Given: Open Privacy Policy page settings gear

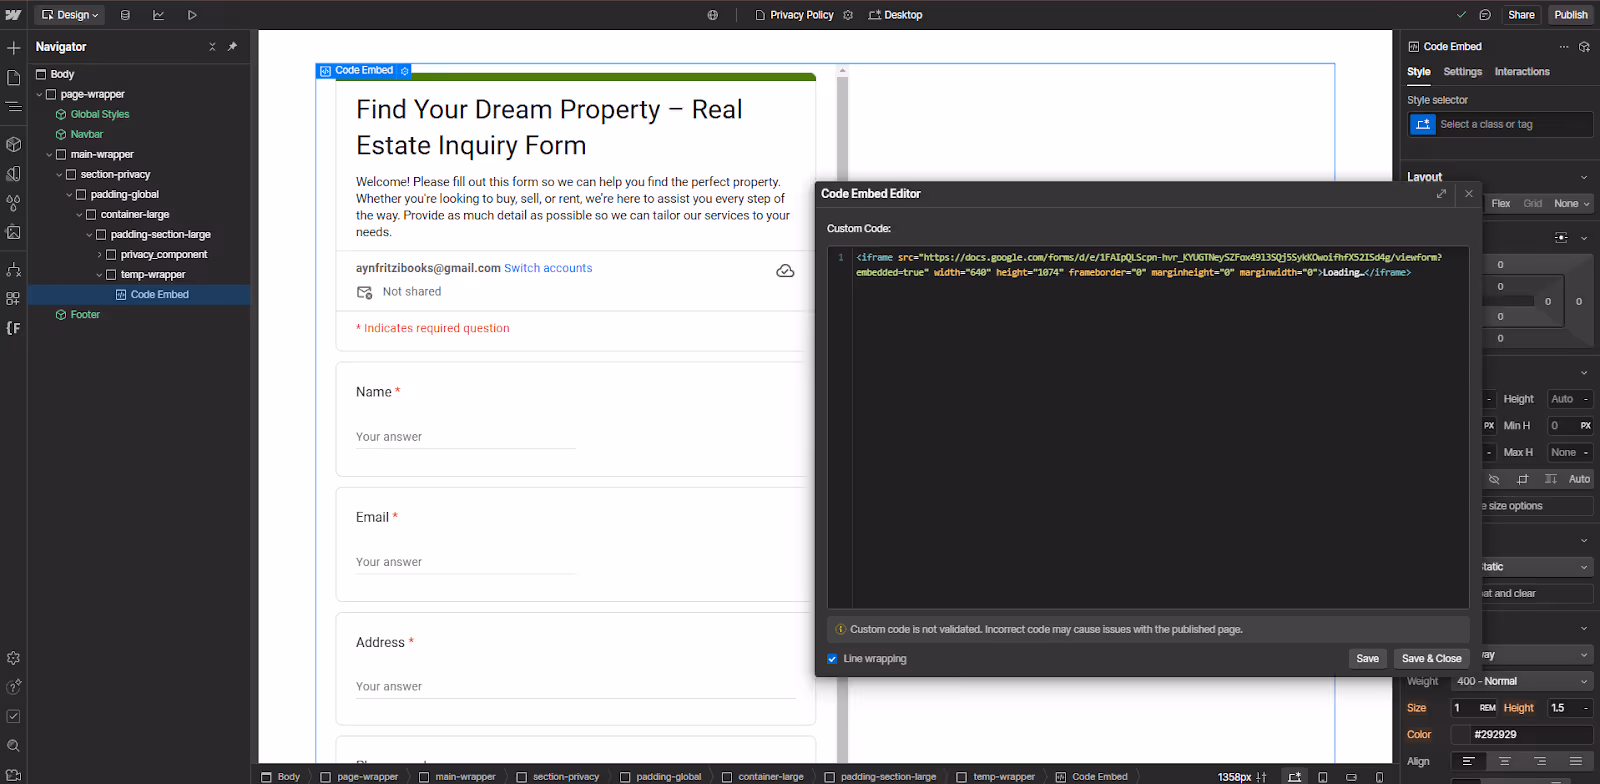Looking at the screenshot, I should pyautogui.click(x=848, y=15).
